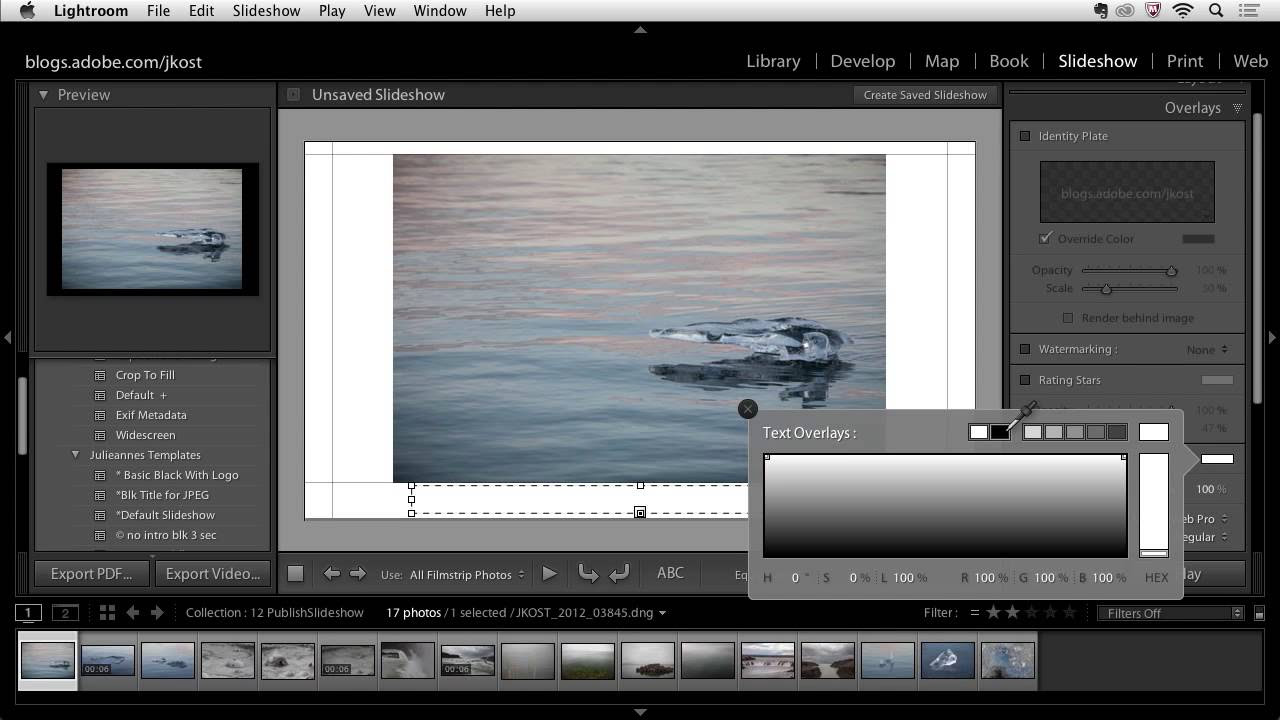Go forward using the filmstrip arrow

point(157,612)
